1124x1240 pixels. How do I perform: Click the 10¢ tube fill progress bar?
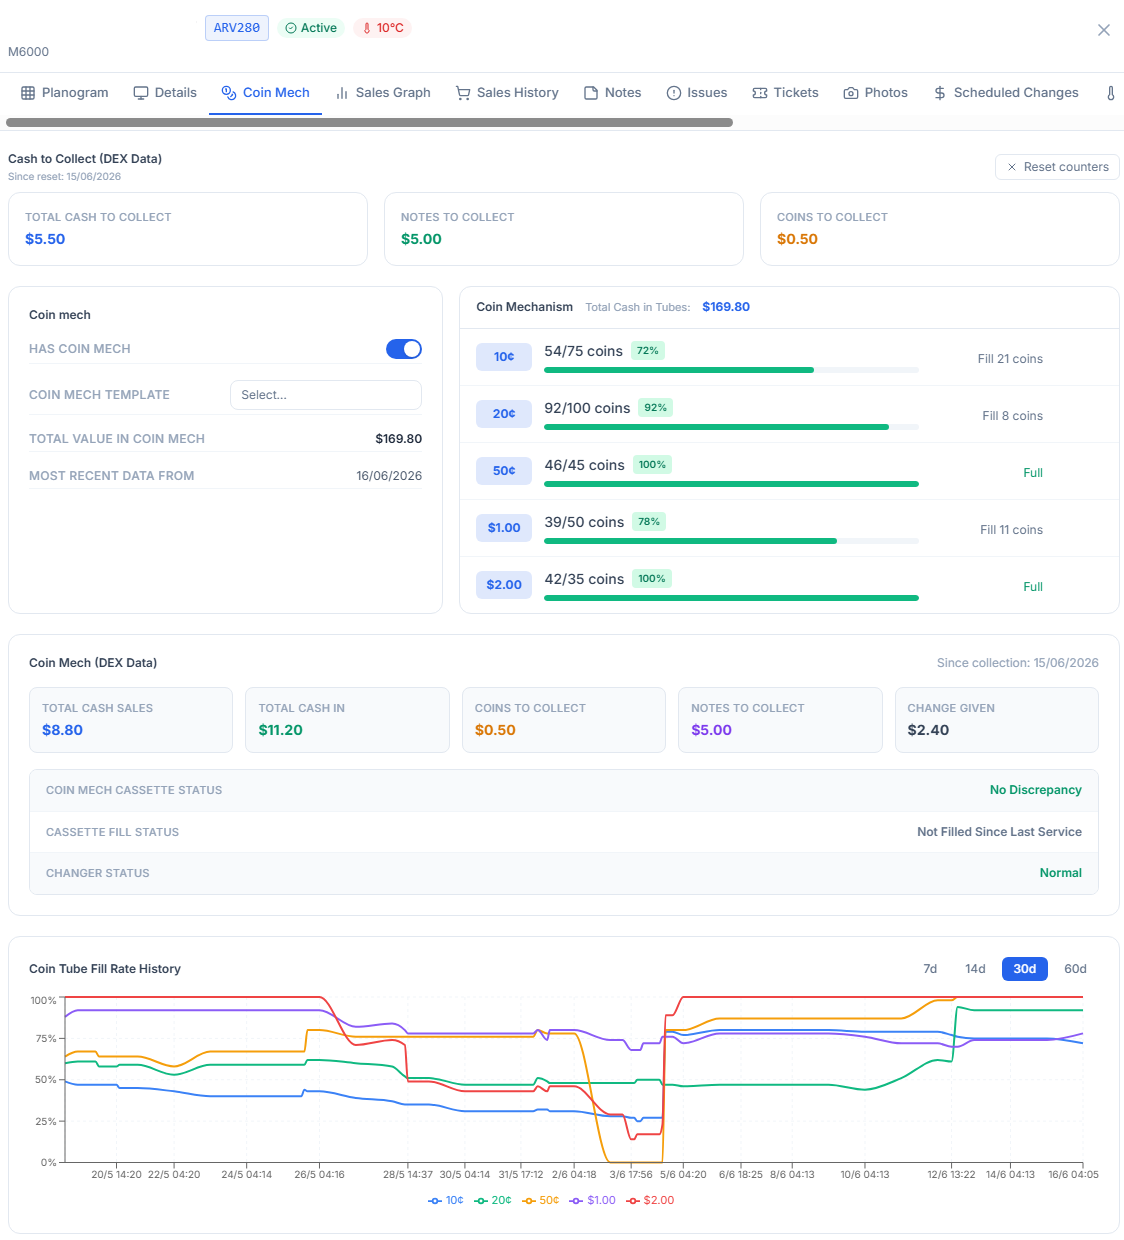731,370
